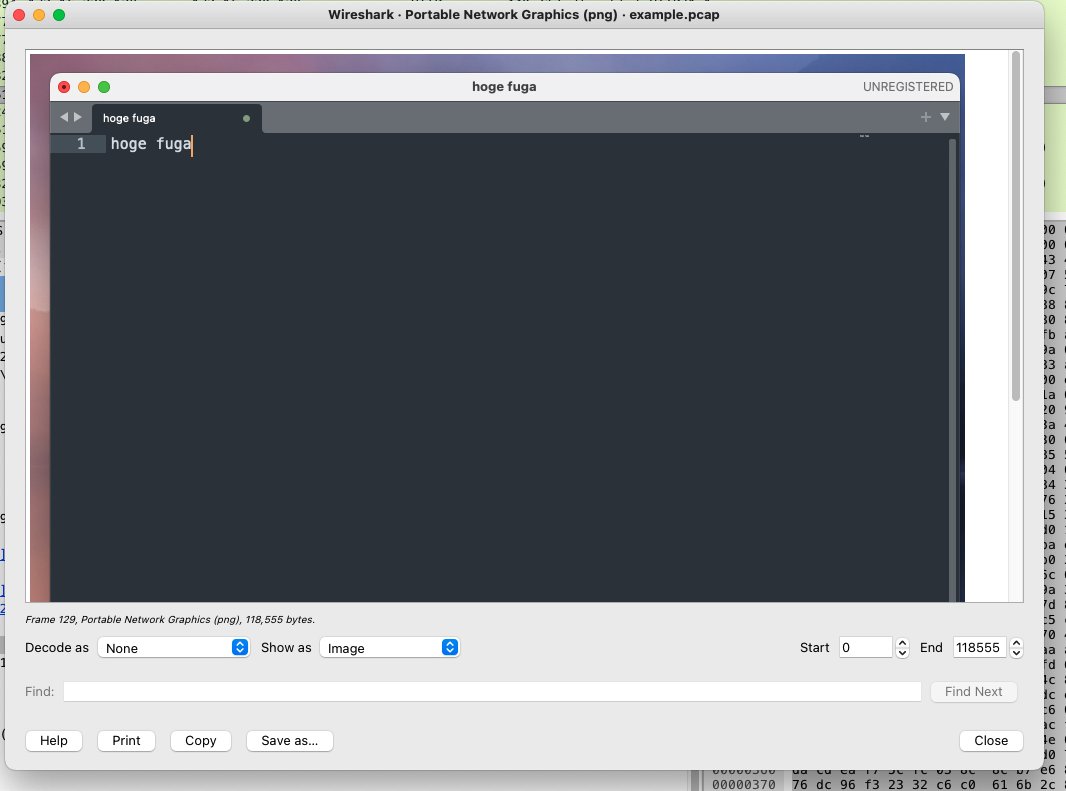This screenshot has height=791, width=1066.
Task: Click the Print button
Action: (126, 741)
